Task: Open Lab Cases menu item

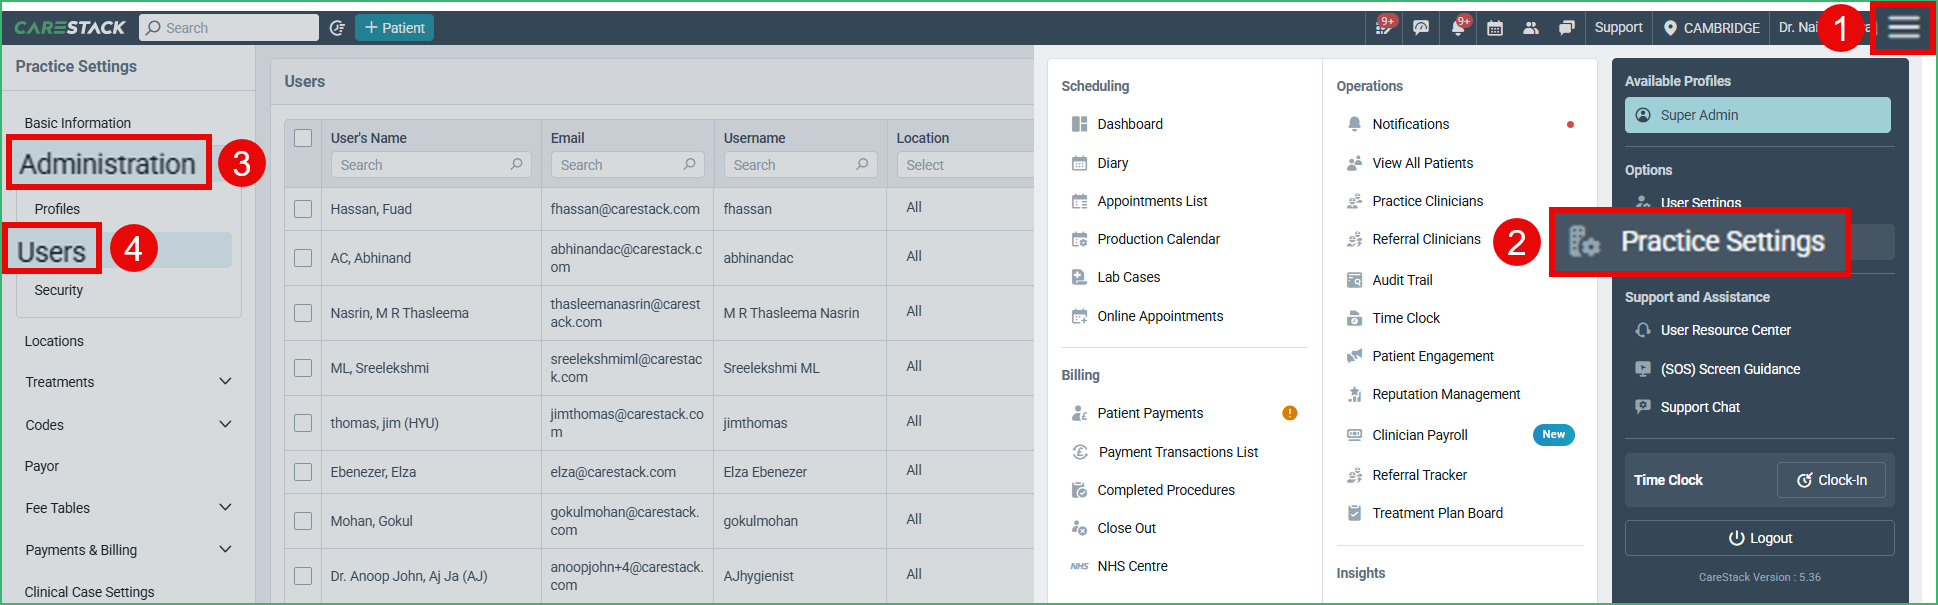Action: pos(1128,277)
